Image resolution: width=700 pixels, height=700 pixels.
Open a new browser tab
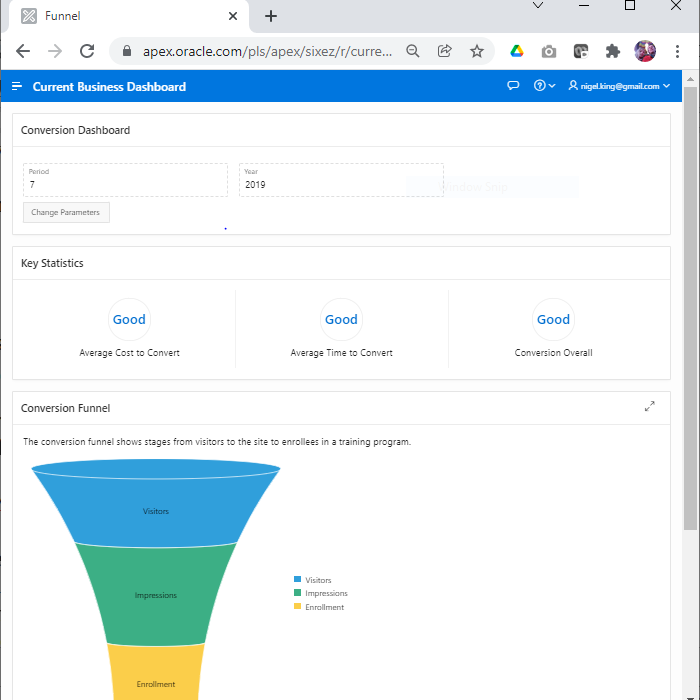tap(271, 16)
